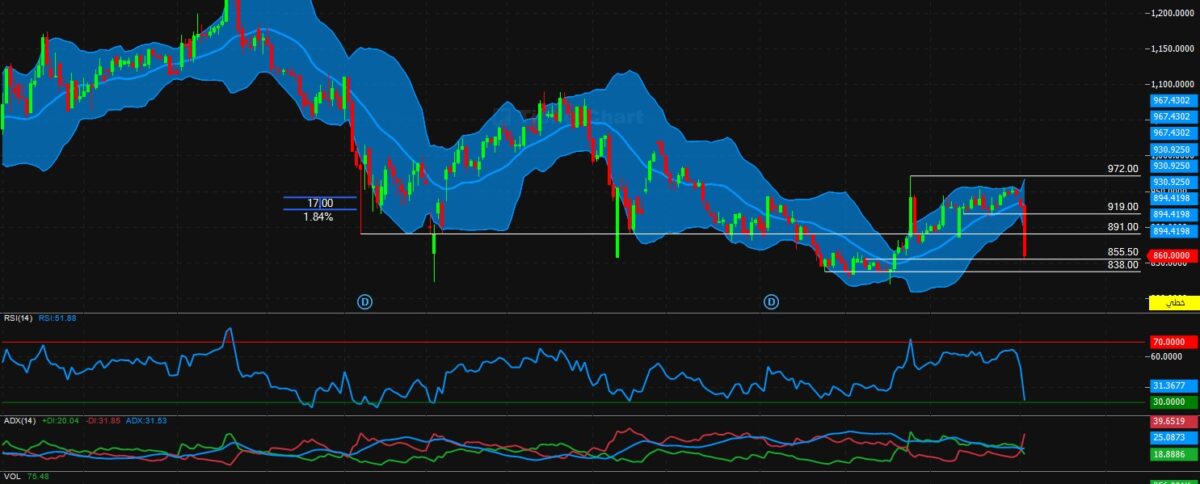The width and height of the screenshot is (1200, 484).
Task: Select the ADX(14) indicator label
Action: coord(19,420)
